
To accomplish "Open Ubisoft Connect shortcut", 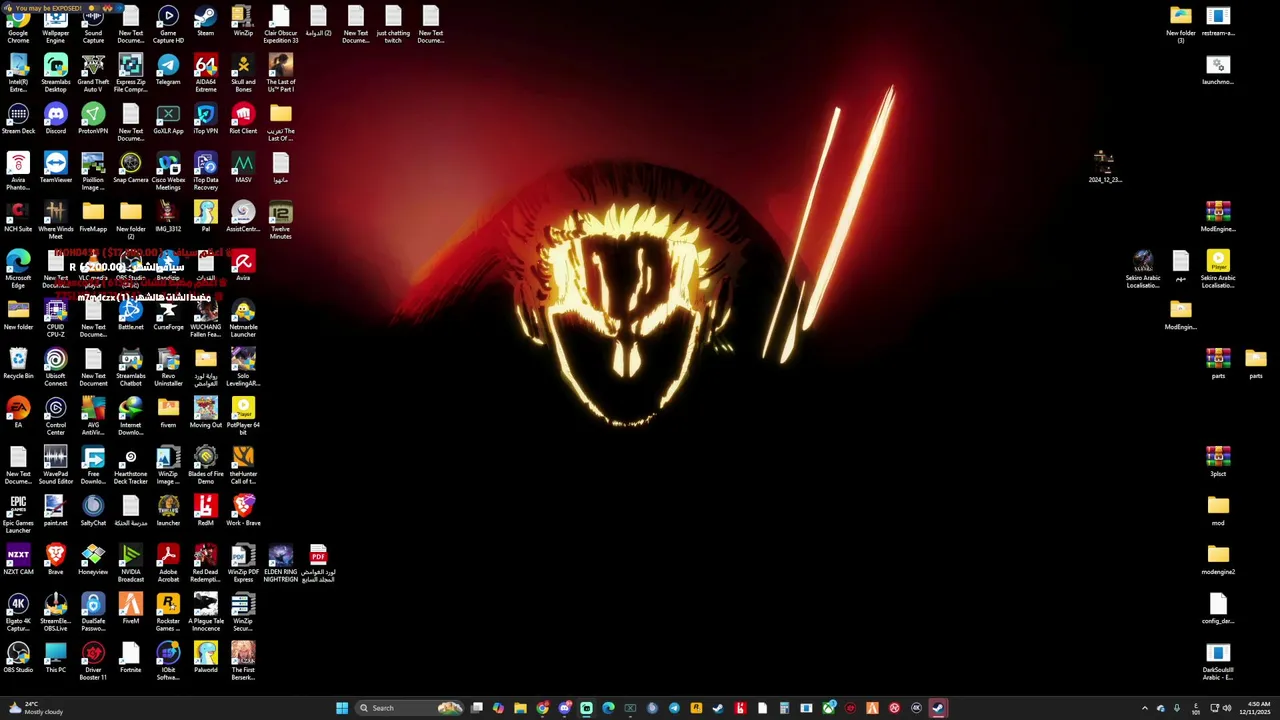I will (56, 367).
